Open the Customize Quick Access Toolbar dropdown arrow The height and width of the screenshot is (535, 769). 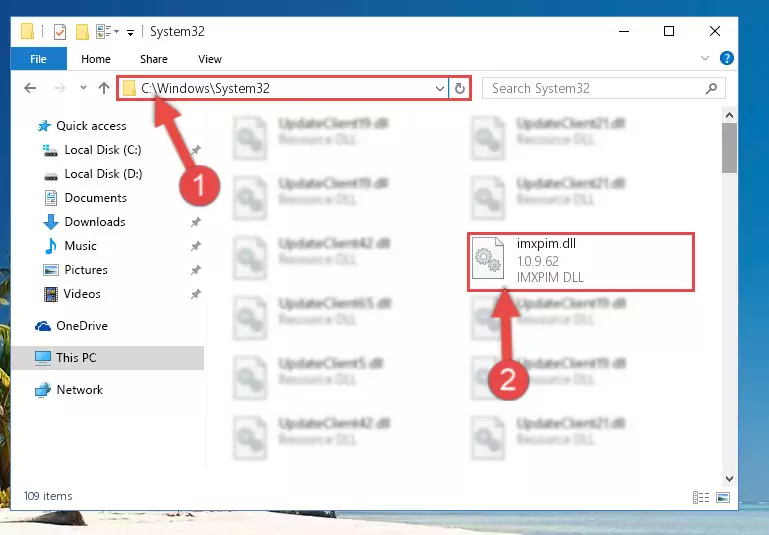coord(130,32)
